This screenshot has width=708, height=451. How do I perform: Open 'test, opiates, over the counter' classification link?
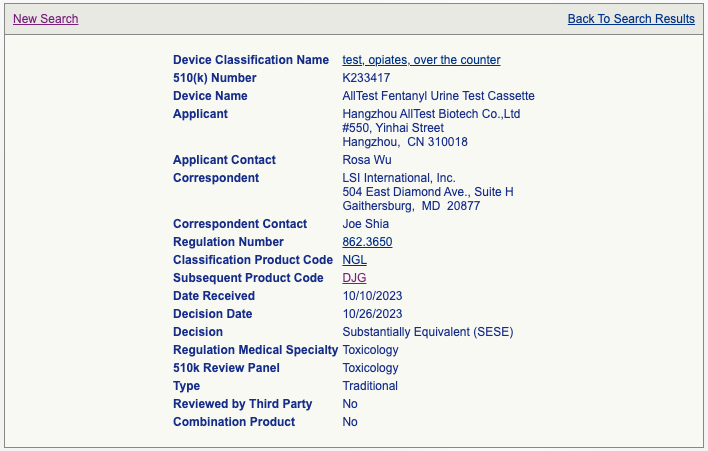pos(421,60)
